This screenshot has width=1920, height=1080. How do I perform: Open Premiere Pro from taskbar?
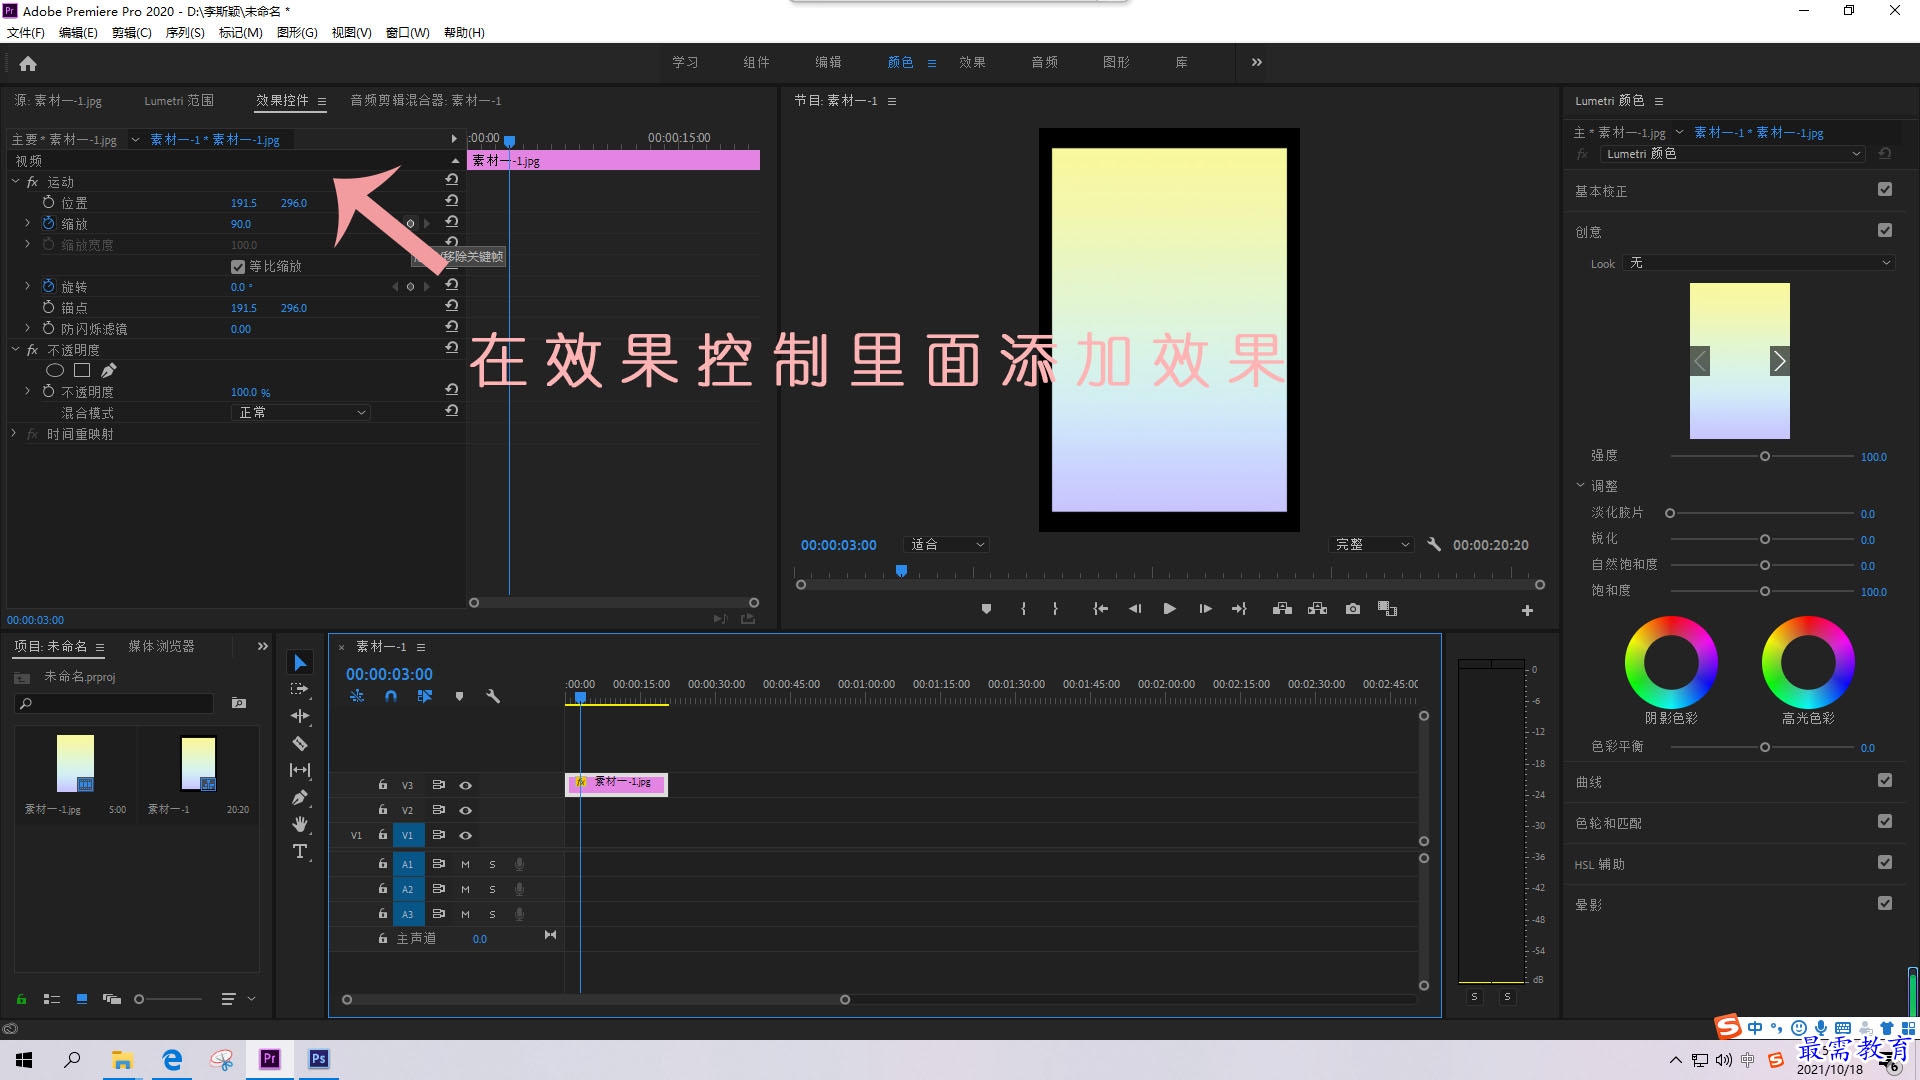point(270,1059)
